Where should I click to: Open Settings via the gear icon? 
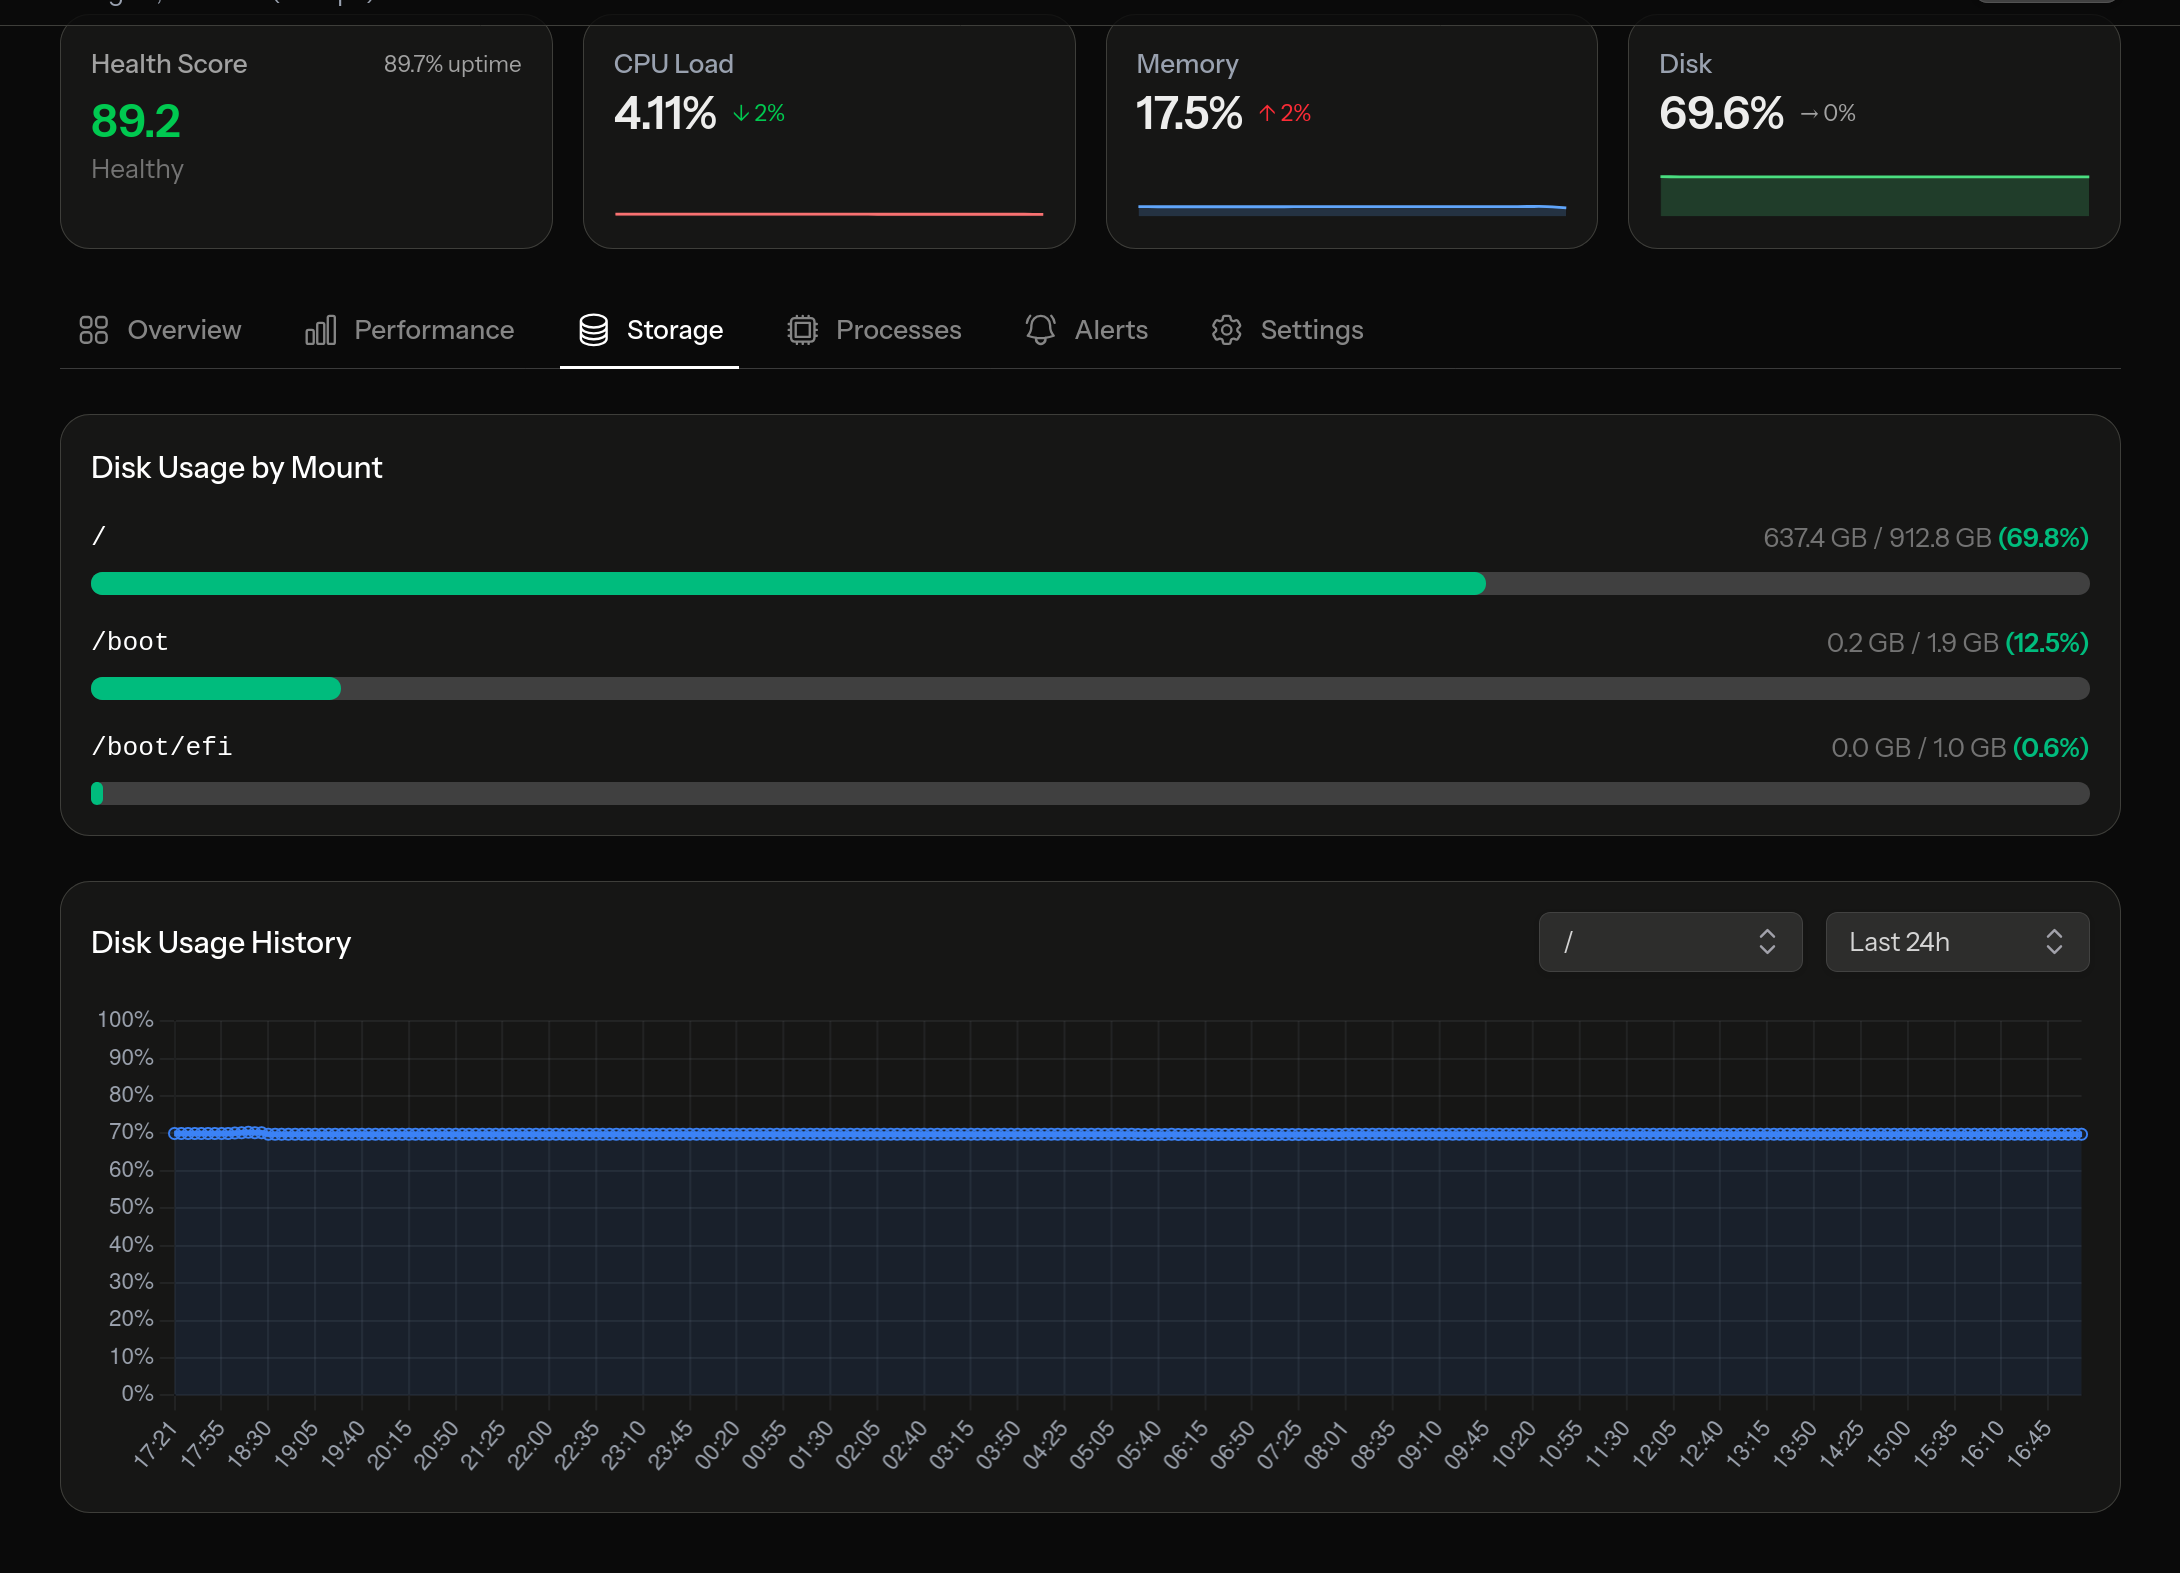click(x=1226, y=329)
